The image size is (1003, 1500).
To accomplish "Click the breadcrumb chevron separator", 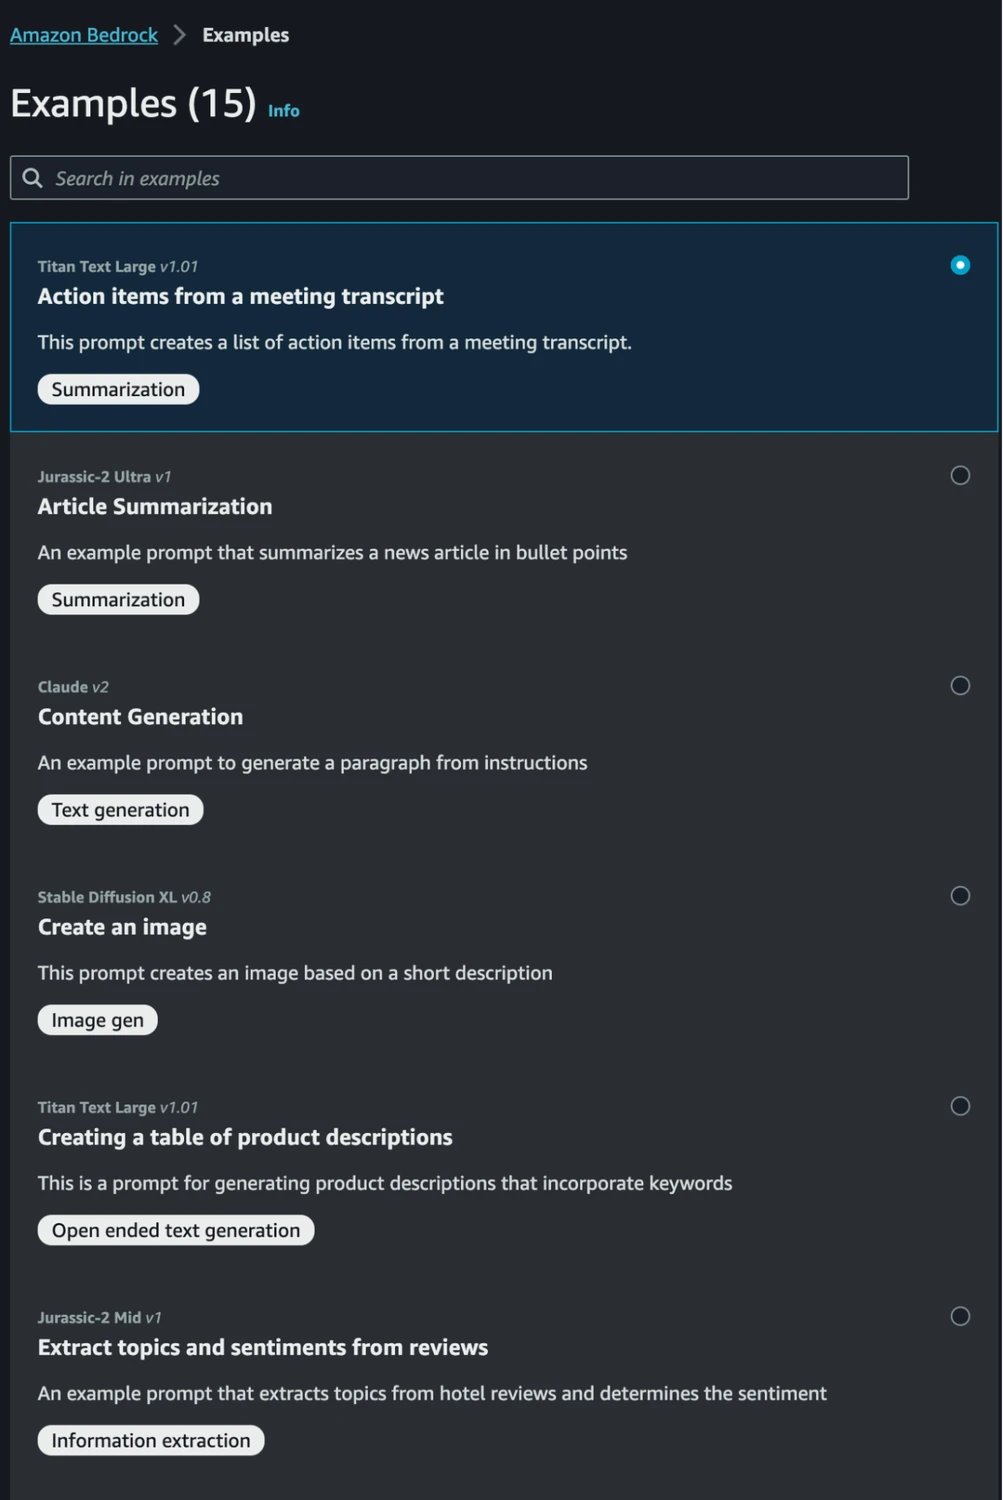I will pos(179,33).
